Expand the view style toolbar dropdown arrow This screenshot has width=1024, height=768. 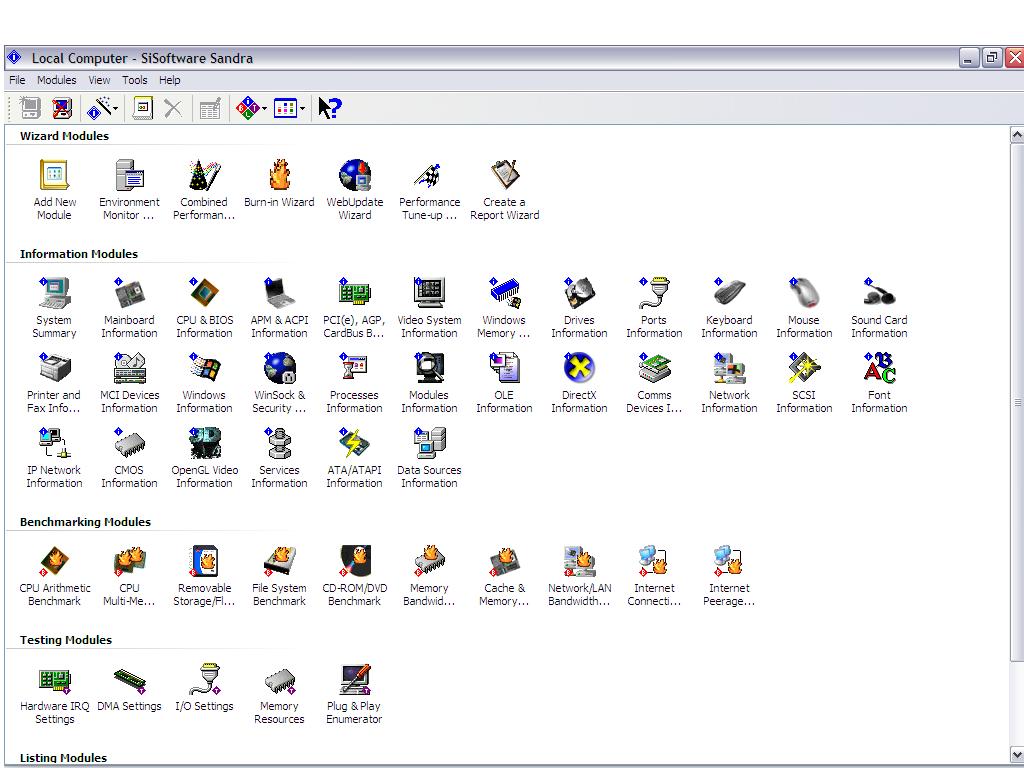[x=302, y=108]
